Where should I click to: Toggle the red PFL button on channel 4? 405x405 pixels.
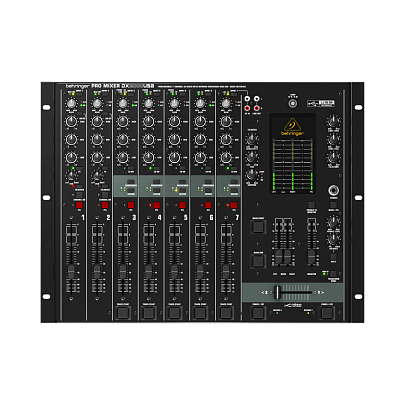[x=157, y=205]
